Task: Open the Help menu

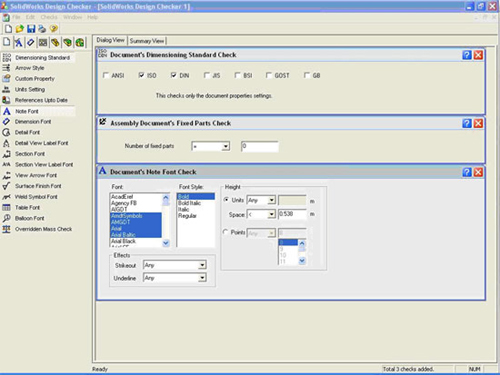Action: (x=92, y=17)
